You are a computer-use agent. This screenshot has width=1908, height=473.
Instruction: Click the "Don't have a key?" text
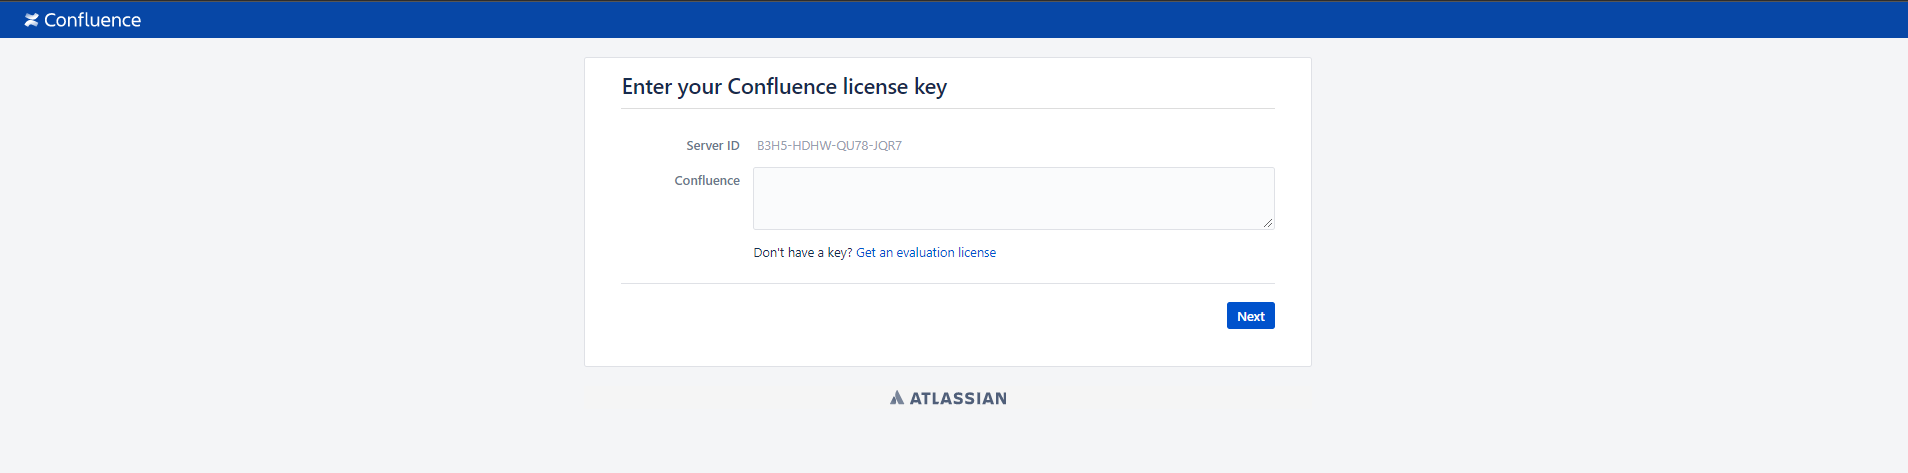(x=803, y=253)
